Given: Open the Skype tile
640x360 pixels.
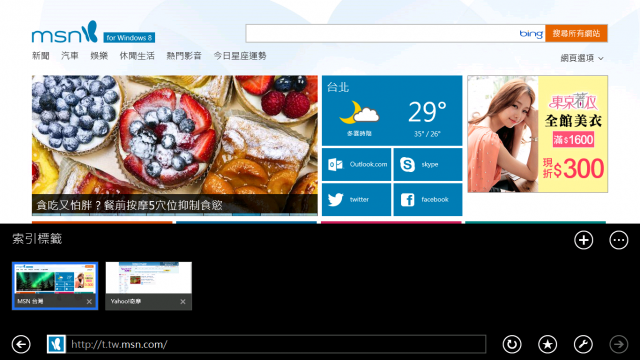Looking at the screenshot, I should pyautogui.click(x=428, y=164).
